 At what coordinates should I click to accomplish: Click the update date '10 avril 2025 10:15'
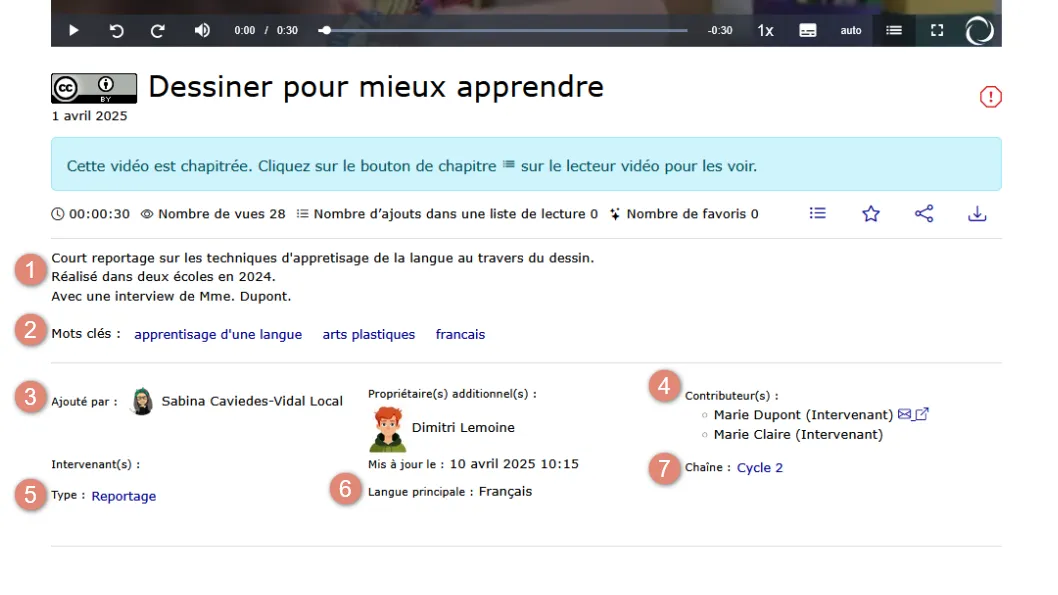coord(514,464)
